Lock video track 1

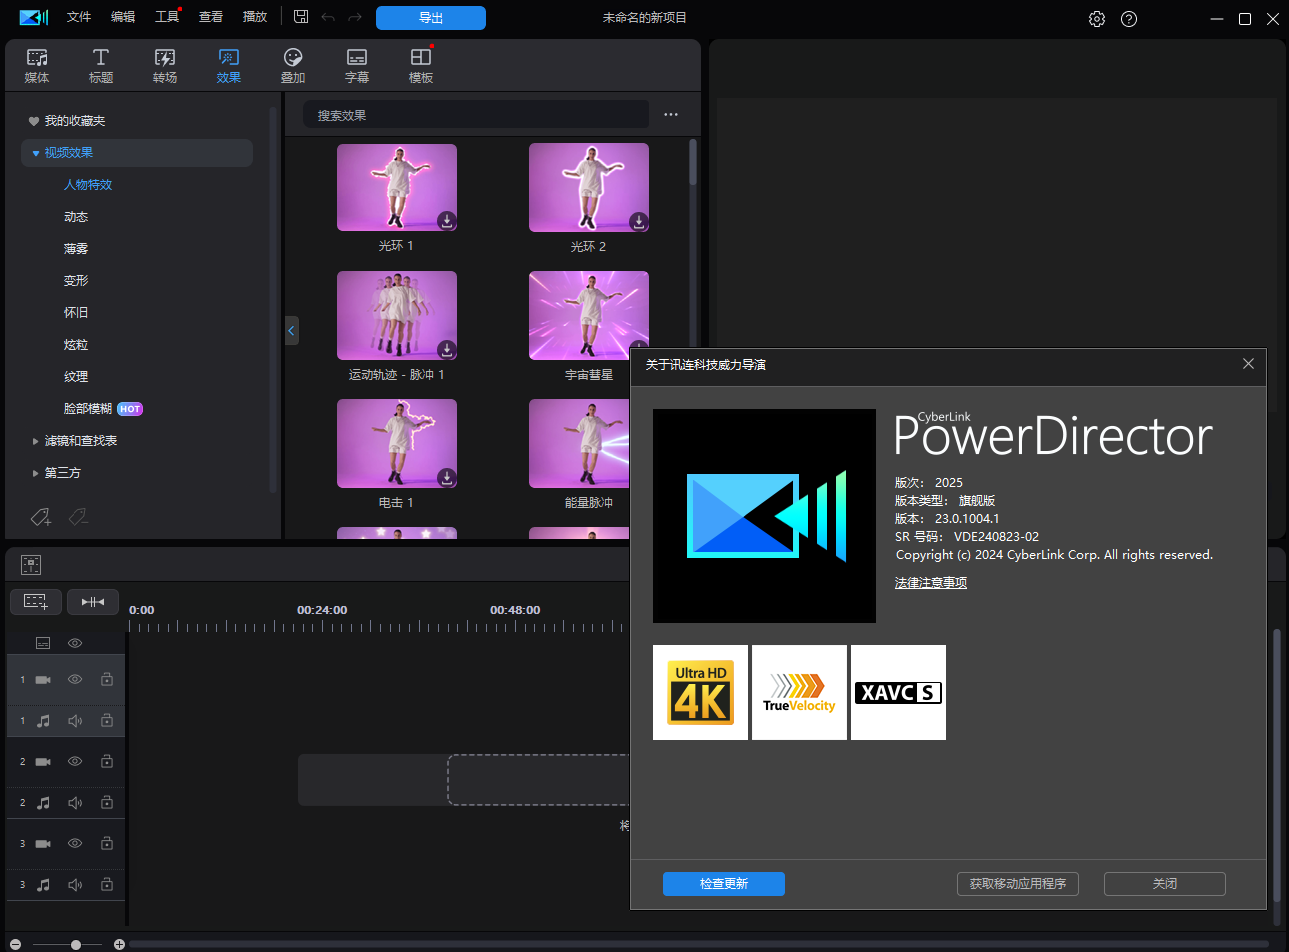(x=107, y=680)
